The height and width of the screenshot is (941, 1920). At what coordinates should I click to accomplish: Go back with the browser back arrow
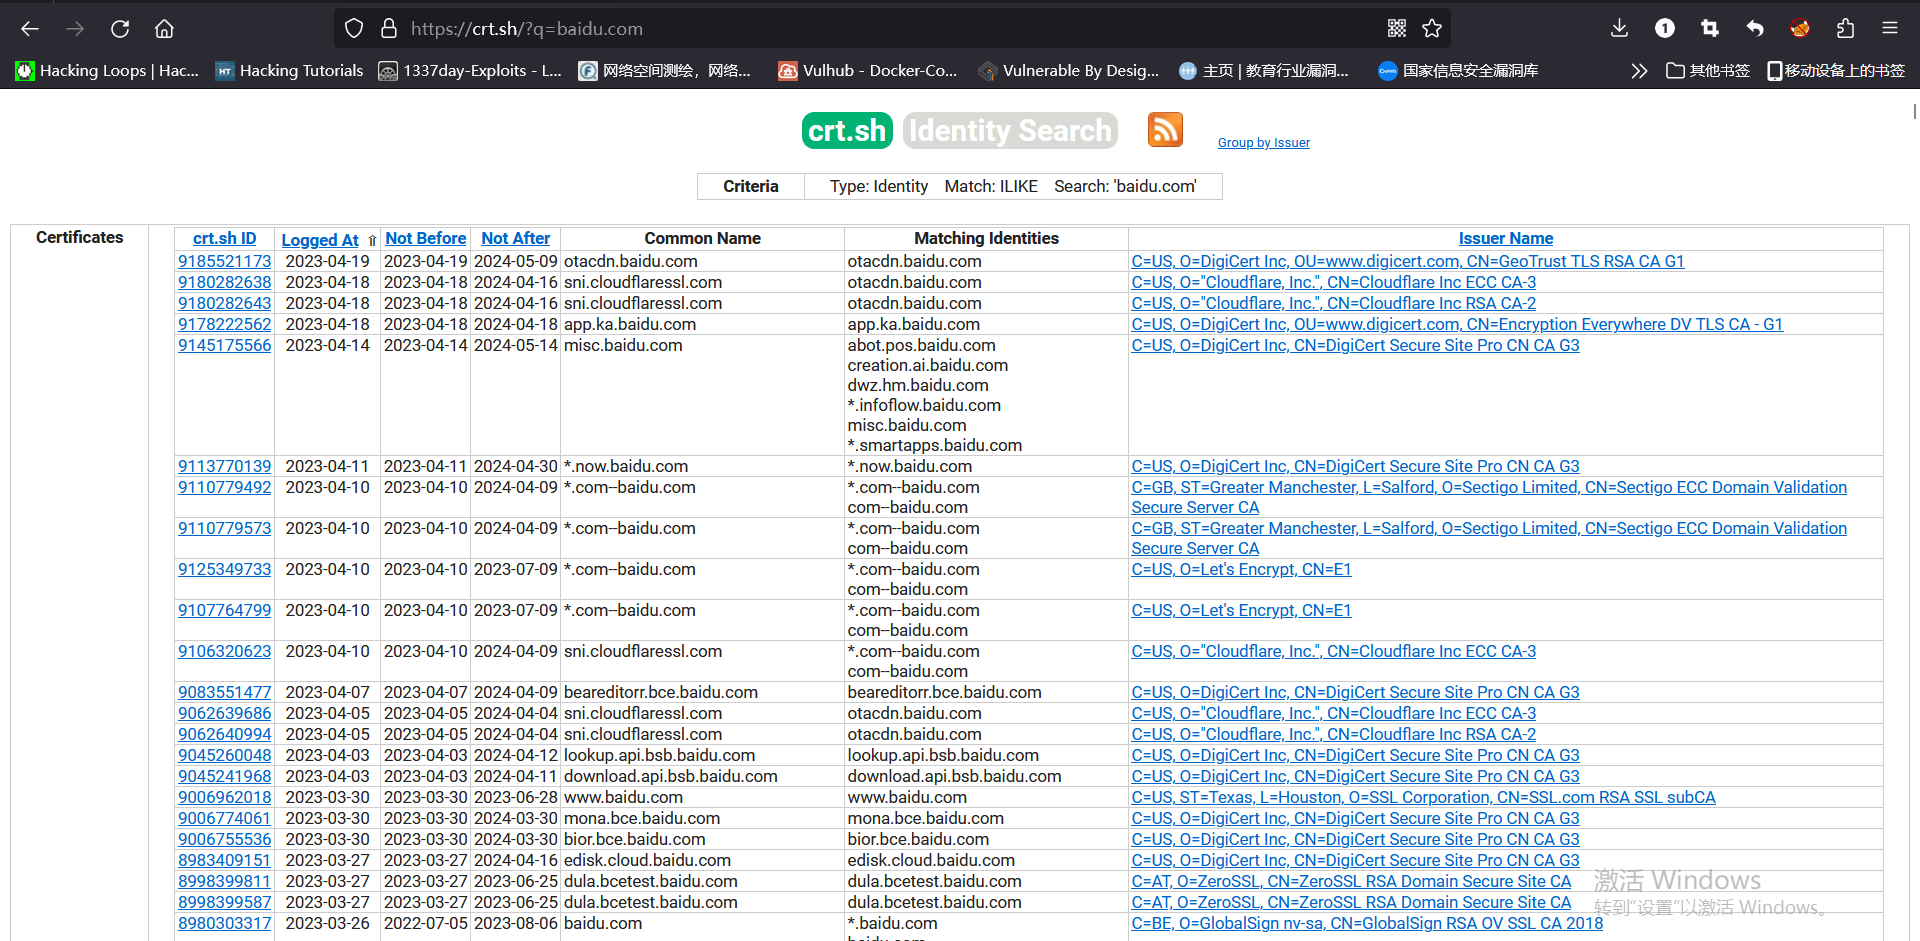tap(30, 29)
